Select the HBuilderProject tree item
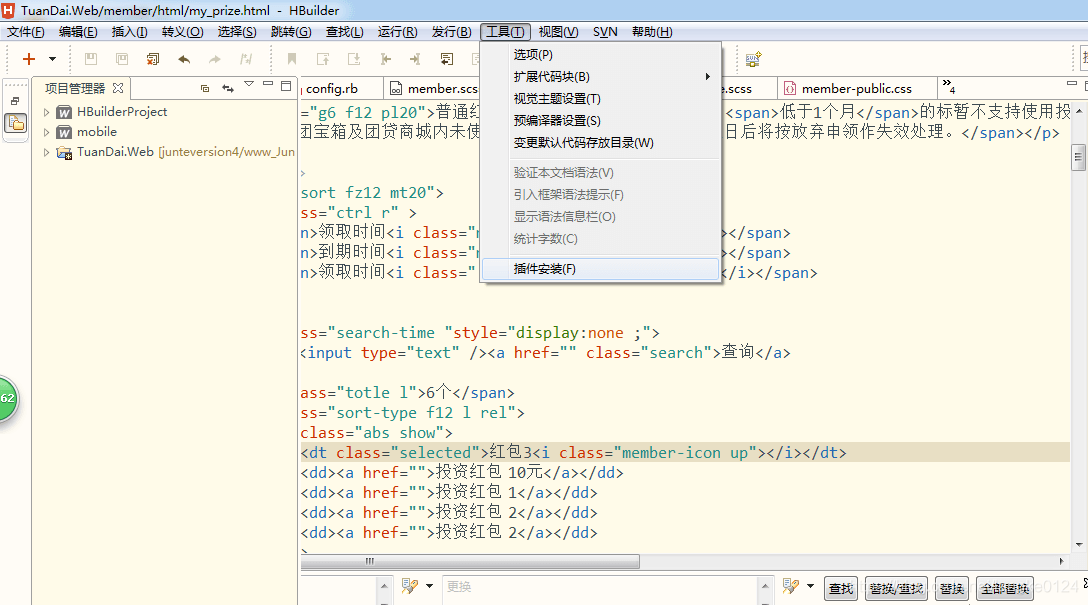This screenshot has width=1088, height=605. point(121,112)
